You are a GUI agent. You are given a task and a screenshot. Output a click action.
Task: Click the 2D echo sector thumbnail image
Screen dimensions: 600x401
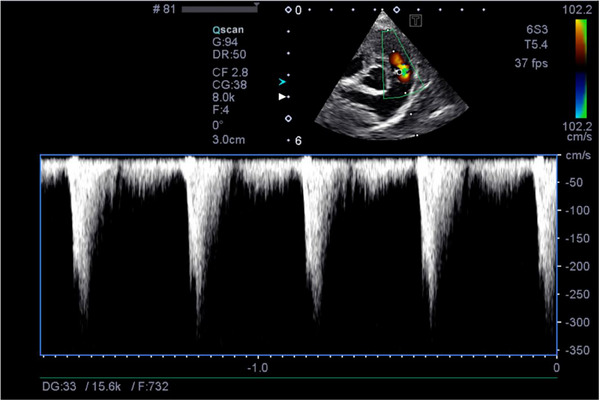(x=391, y=77)
